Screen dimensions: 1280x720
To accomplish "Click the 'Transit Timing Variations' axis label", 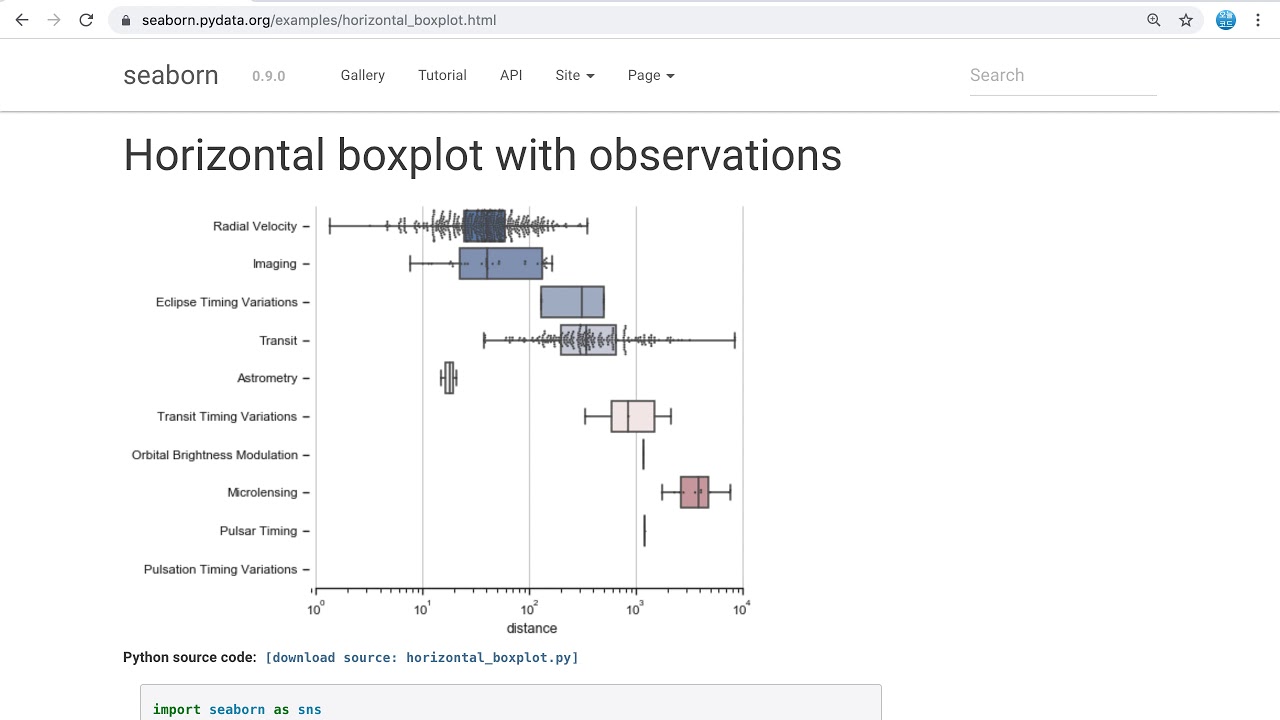I will coord(227,416).
